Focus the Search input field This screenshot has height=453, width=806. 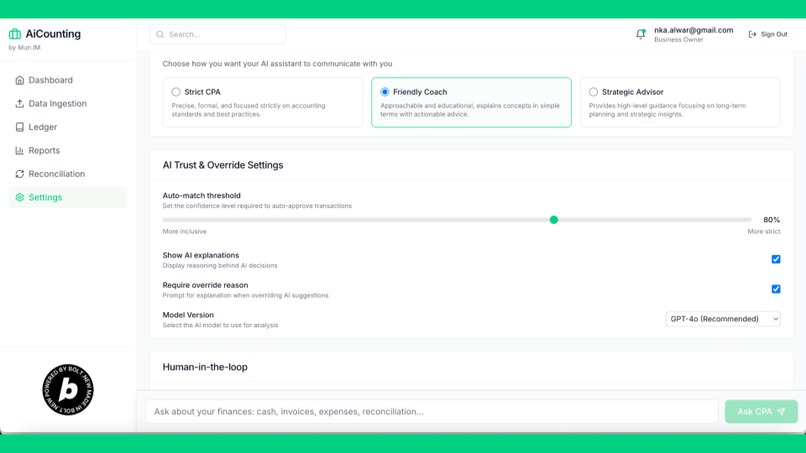tap(217, 34)
